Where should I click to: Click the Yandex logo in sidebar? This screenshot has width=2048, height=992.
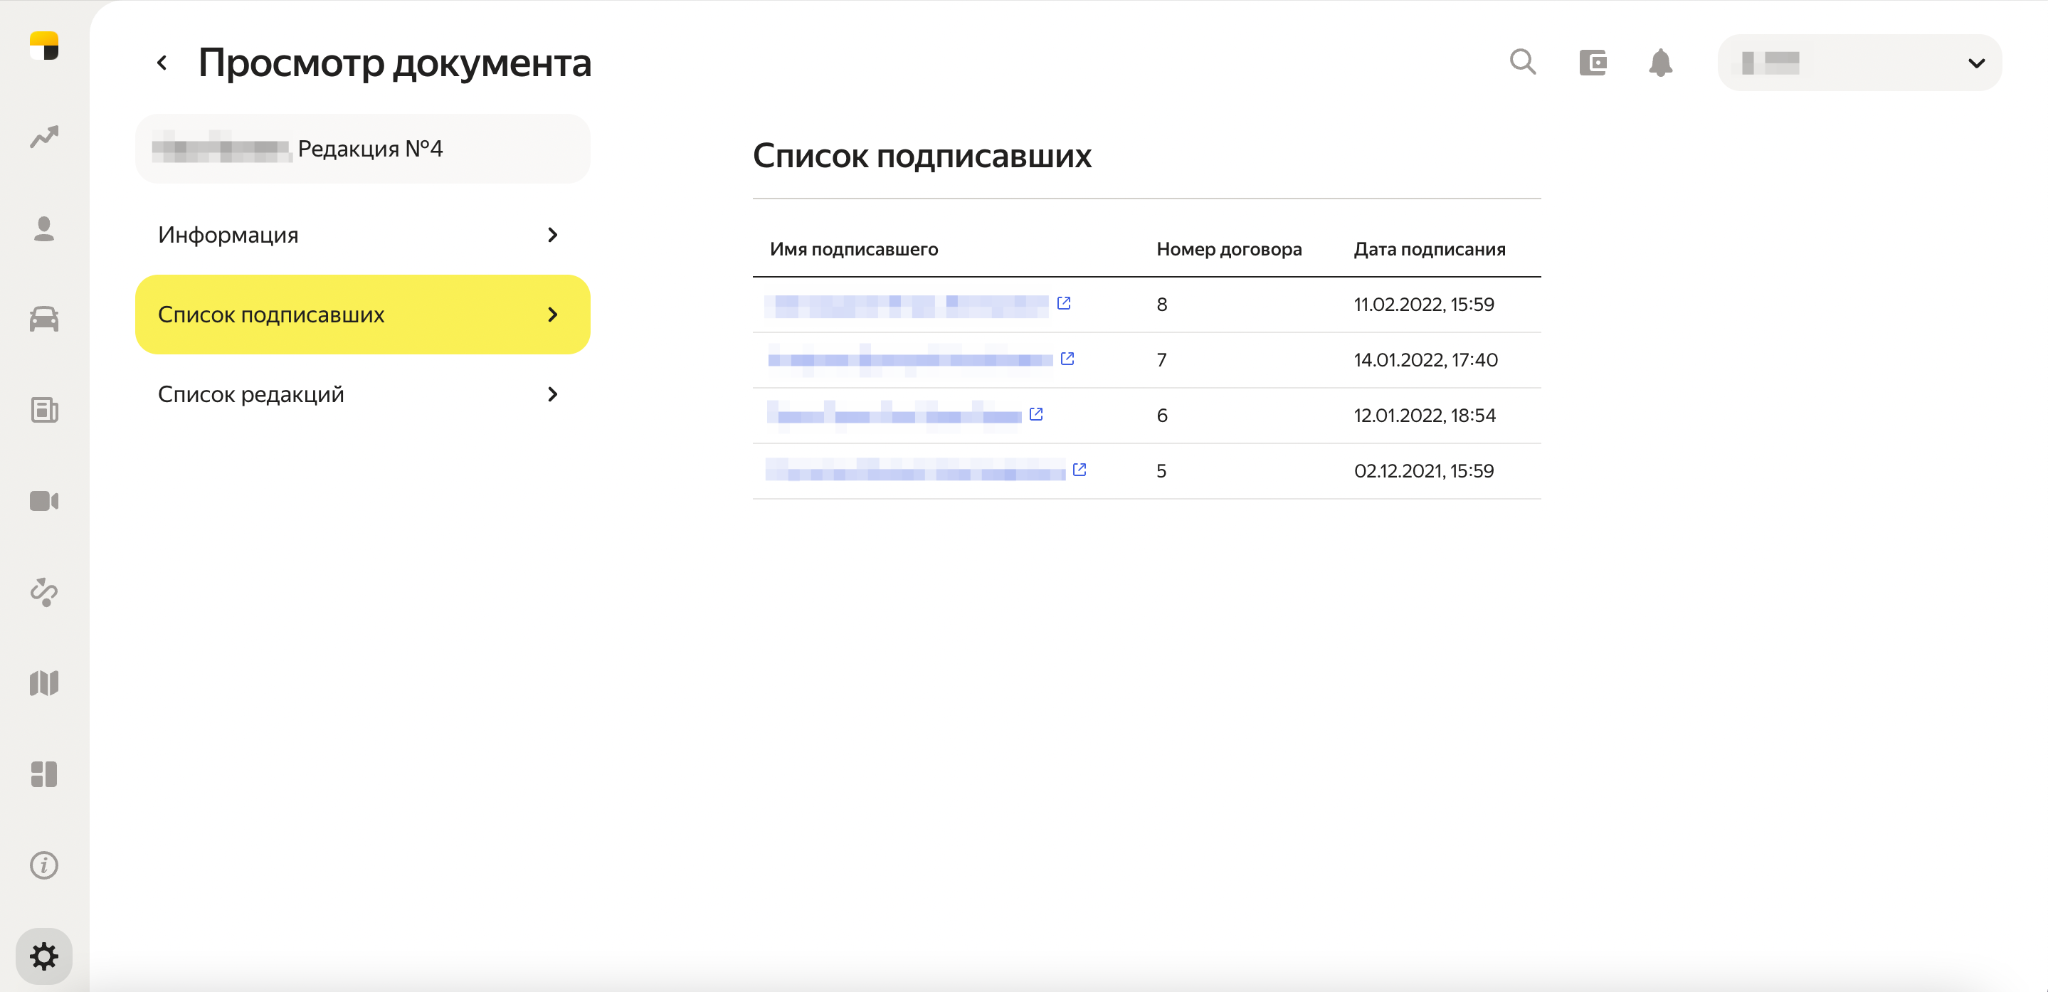coord(44,46)
